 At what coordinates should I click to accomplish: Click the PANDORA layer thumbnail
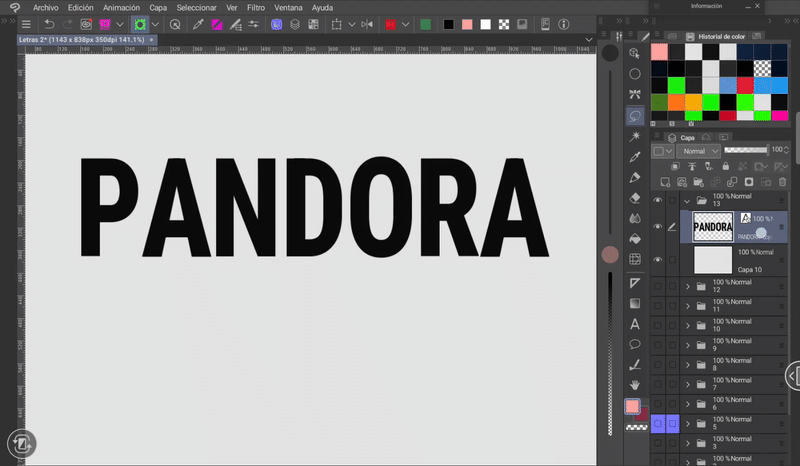713,227
